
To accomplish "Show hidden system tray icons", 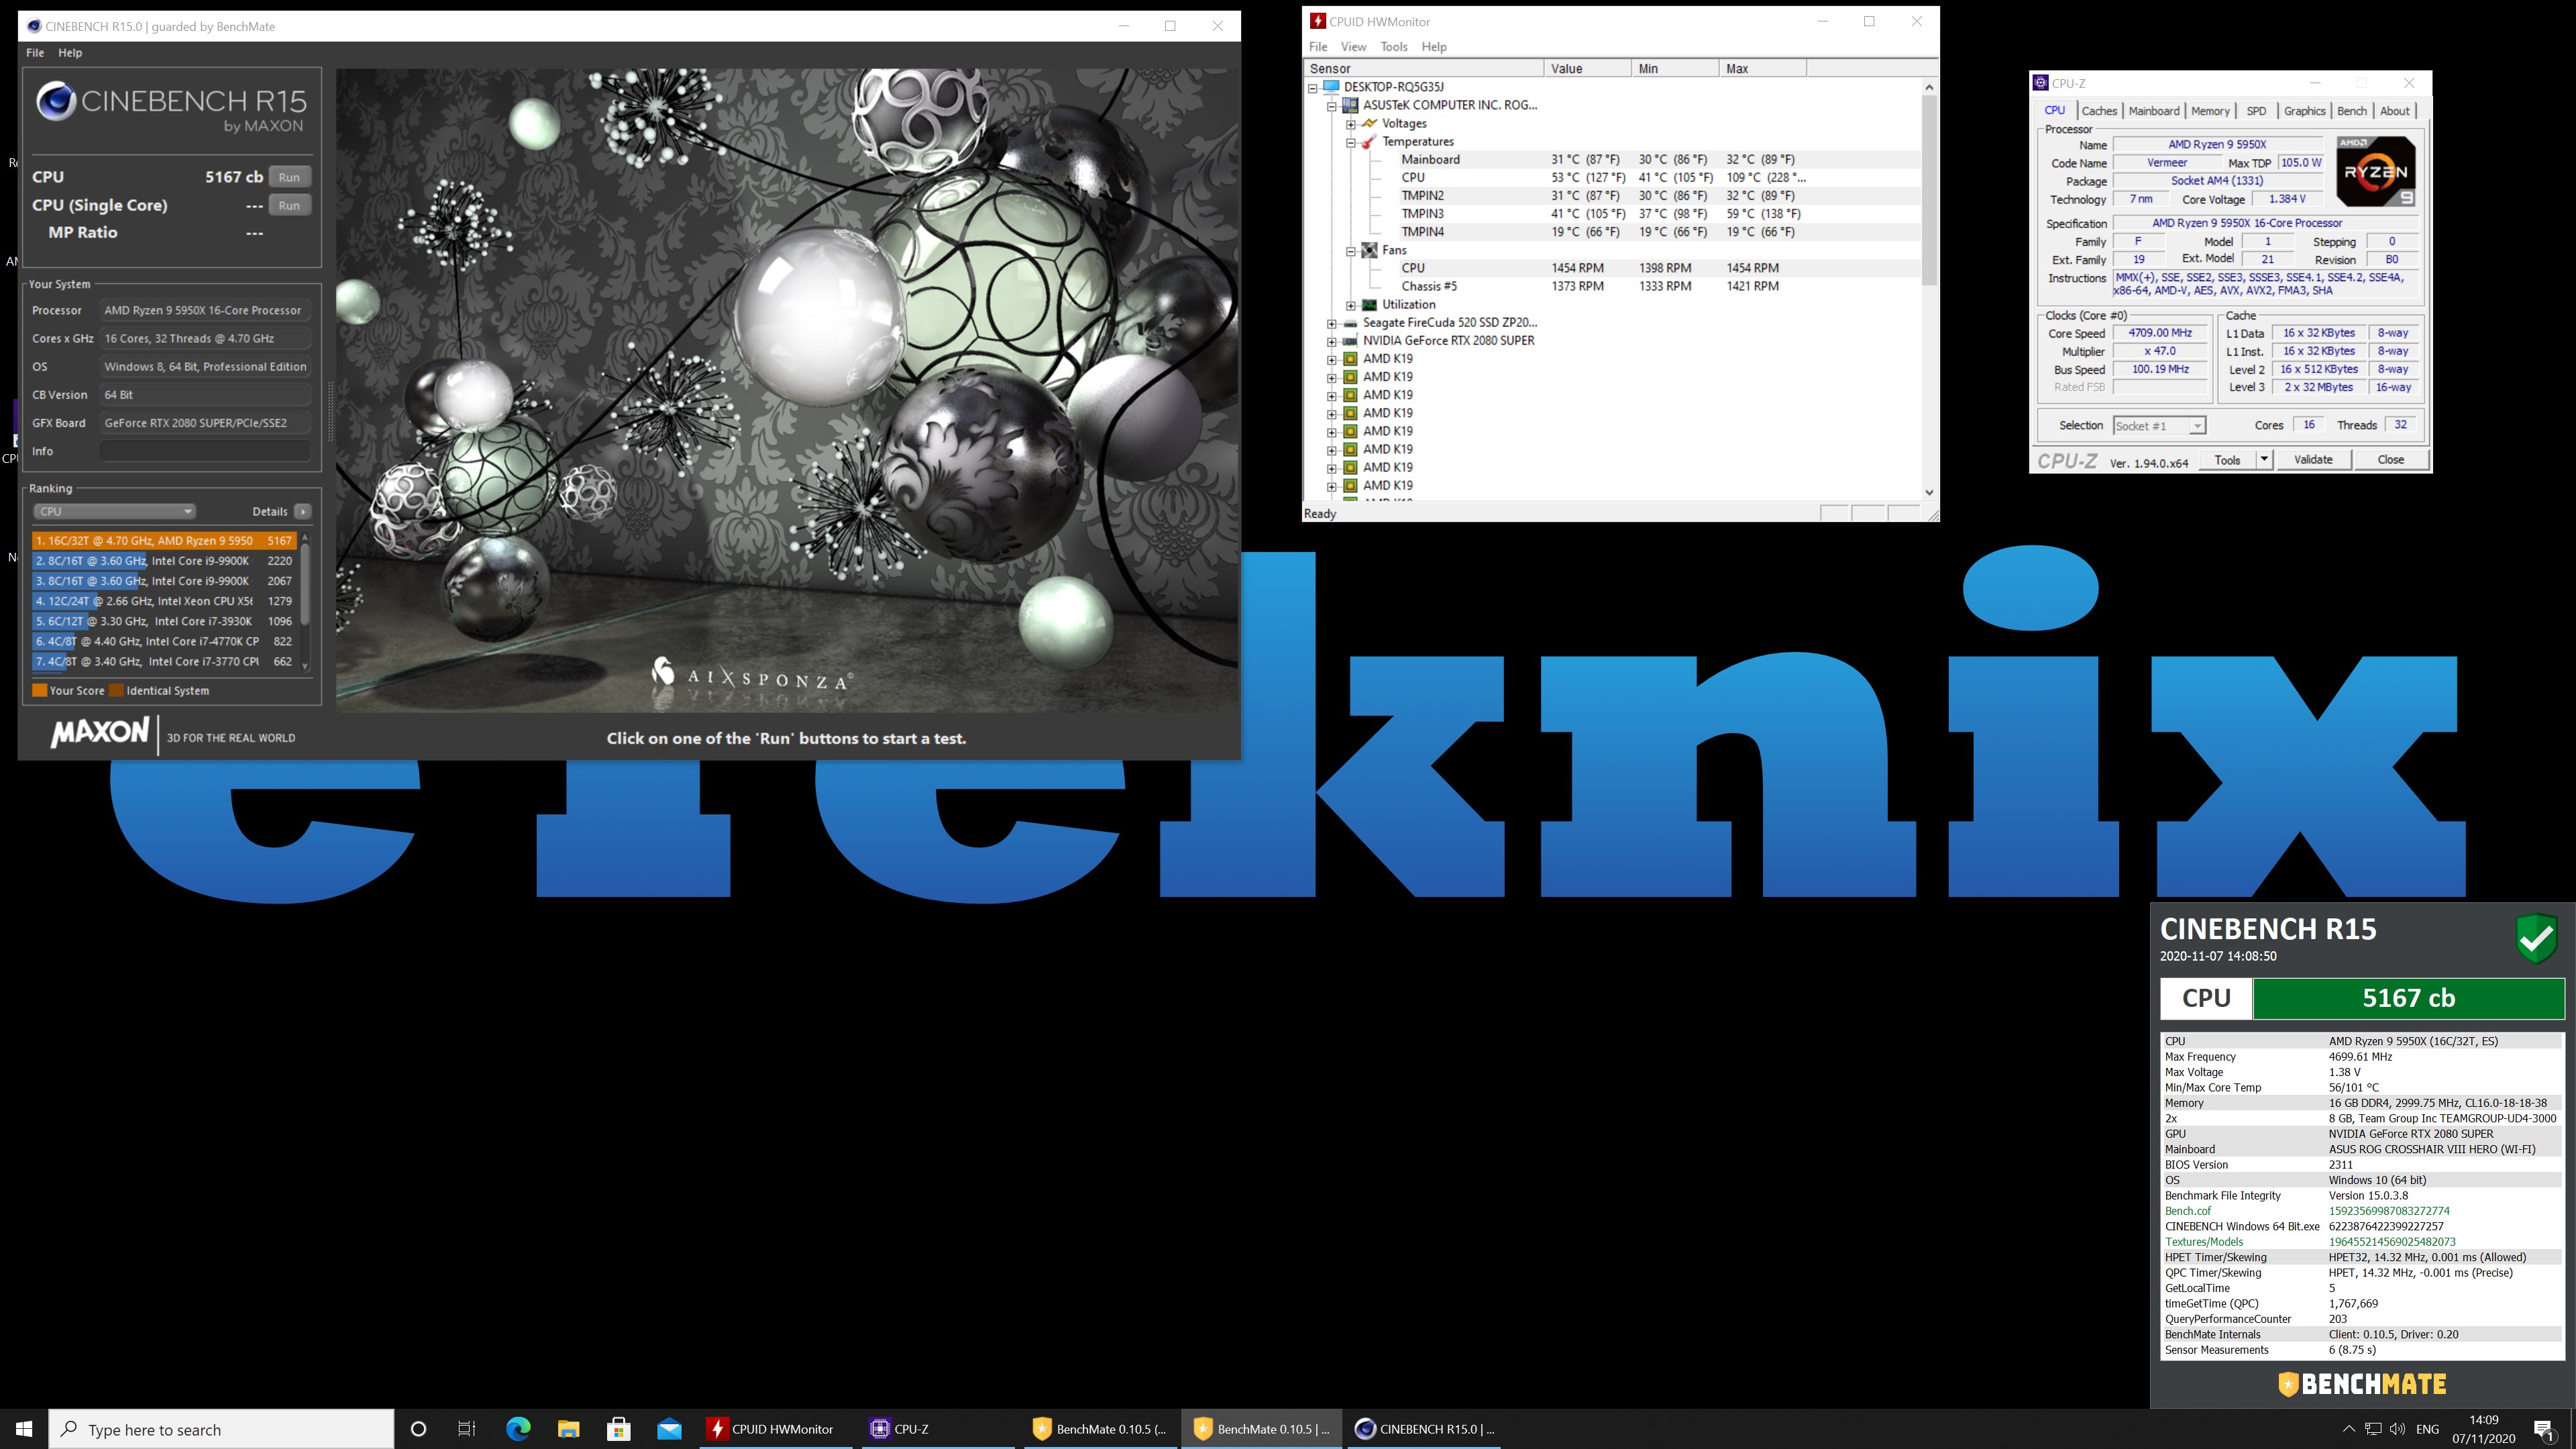I will pos(2349,1429).
